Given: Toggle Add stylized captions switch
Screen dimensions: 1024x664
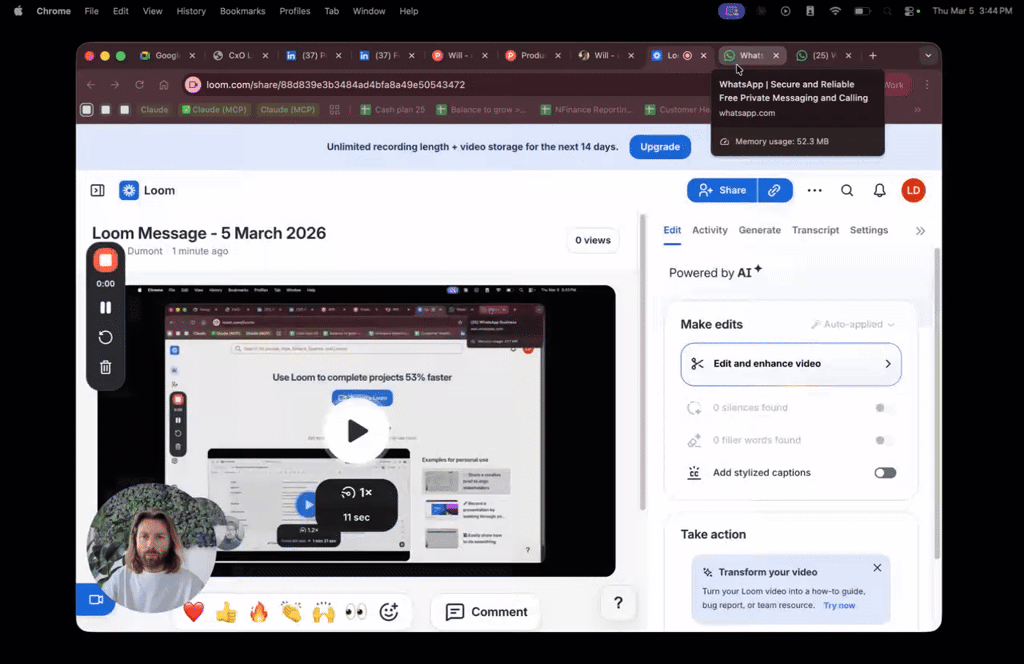Looking at the screenshot, I should tap(885, 473).
